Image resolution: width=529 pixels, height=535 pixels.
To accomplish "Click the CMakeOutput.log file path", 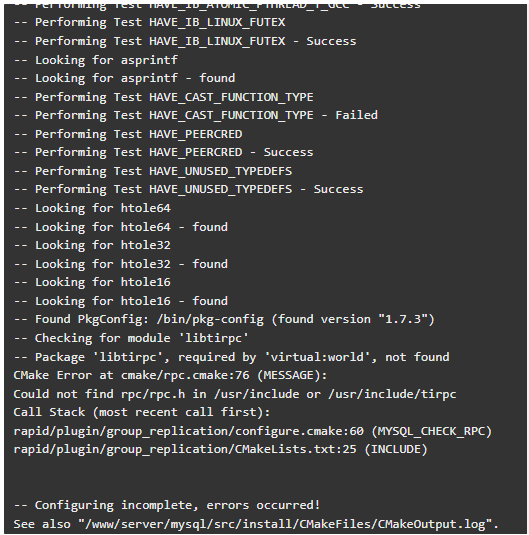I will tap(285, 524).
